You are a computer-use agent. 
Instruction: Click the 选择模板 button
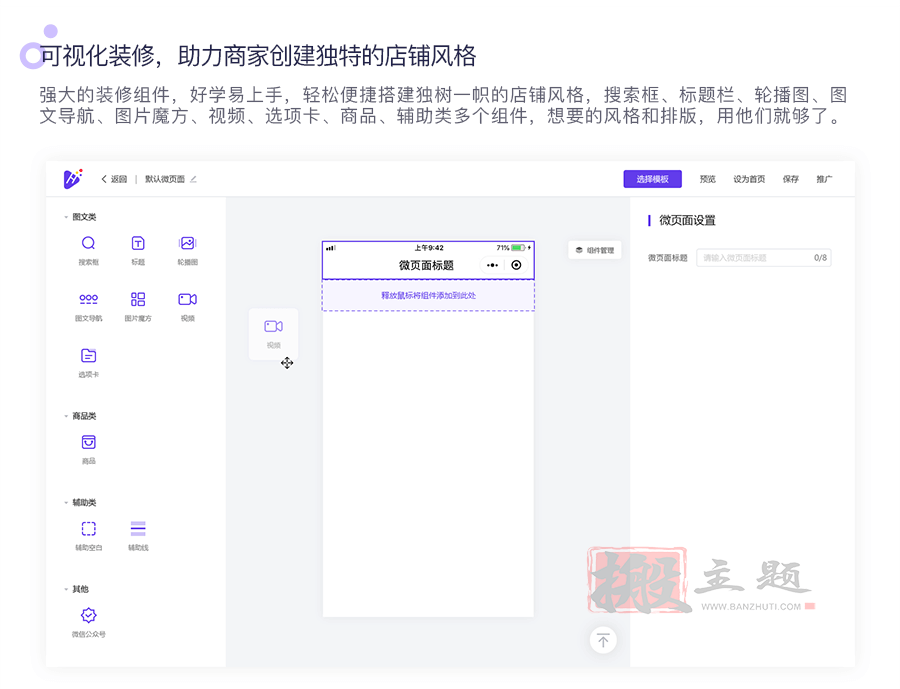point(653,179)
